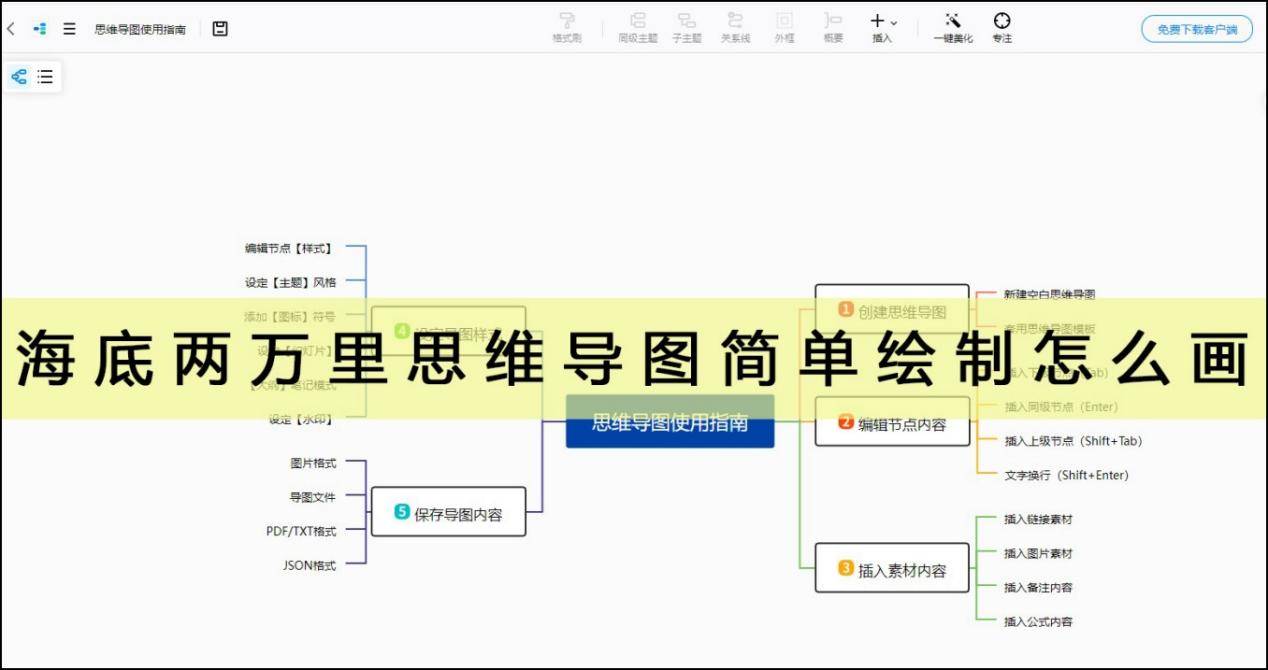The width and height of the screenshot is (1268, 670).
Task: Save the document with the save icon
Action: point(218,28)
